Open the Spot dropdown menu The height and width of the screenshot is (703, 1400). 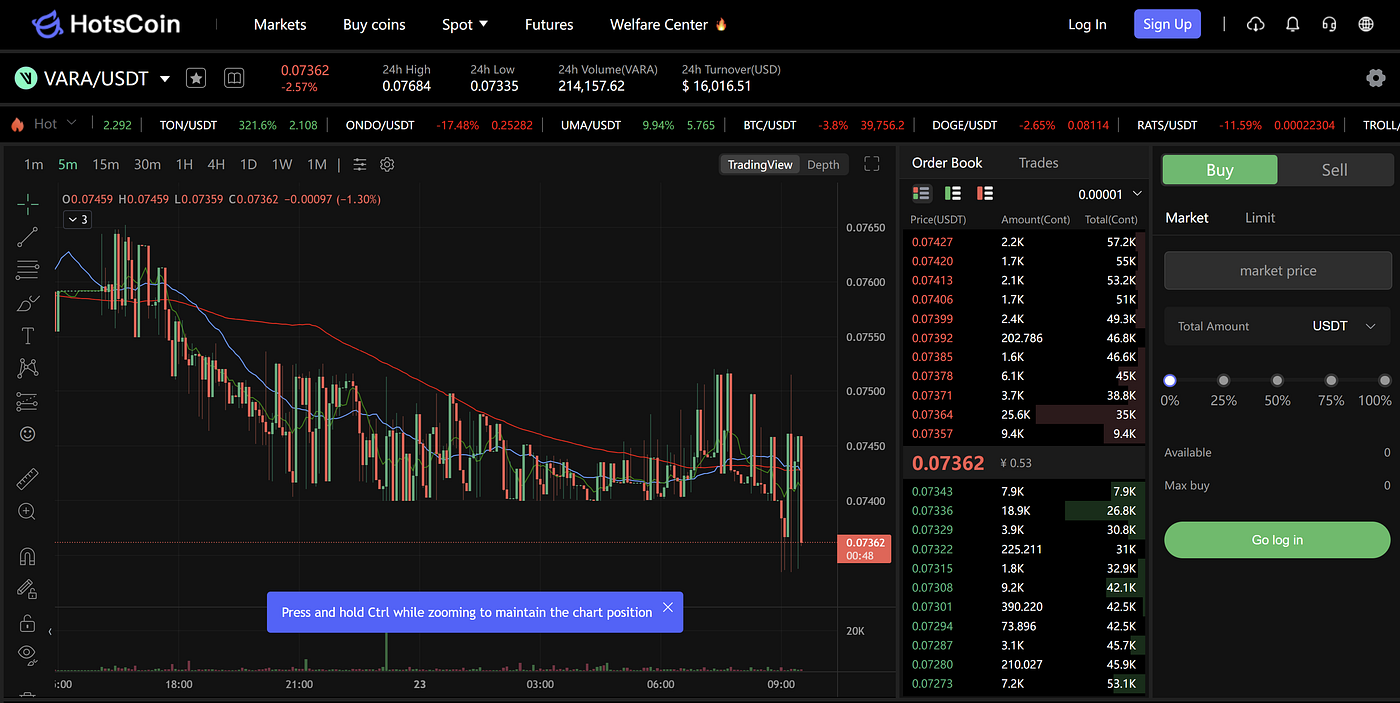(x=465, y=24)
